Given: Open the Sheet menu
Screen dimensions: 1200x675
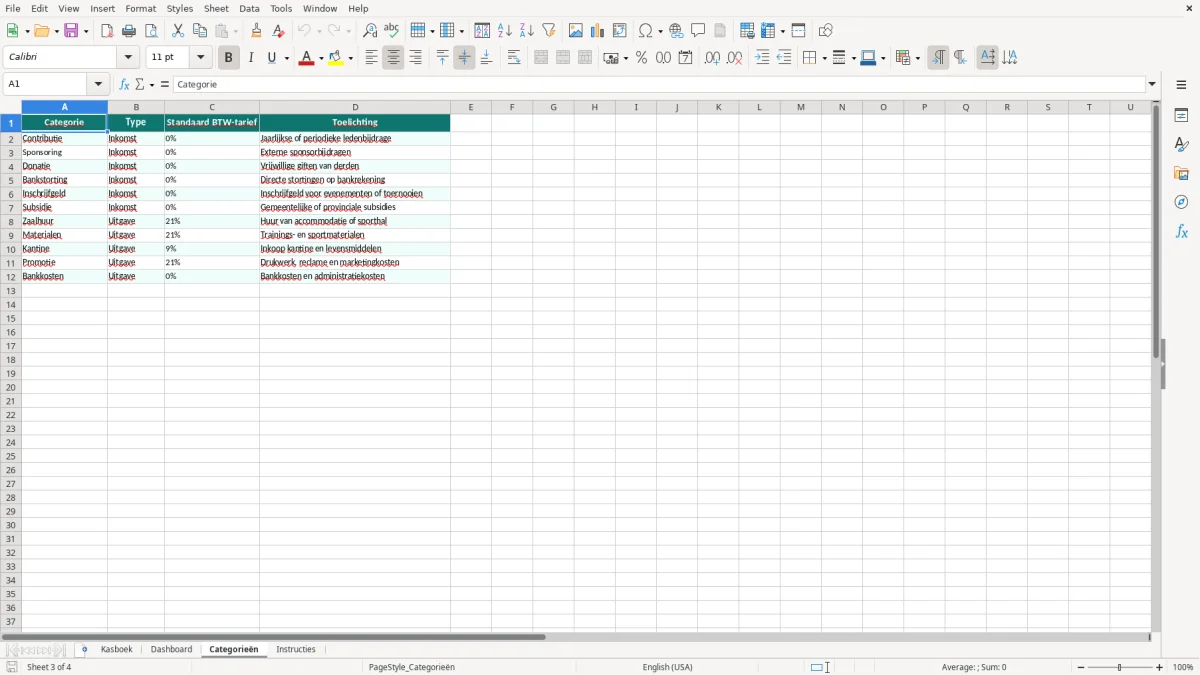Looking at the screenshot, I should (216, 8).
